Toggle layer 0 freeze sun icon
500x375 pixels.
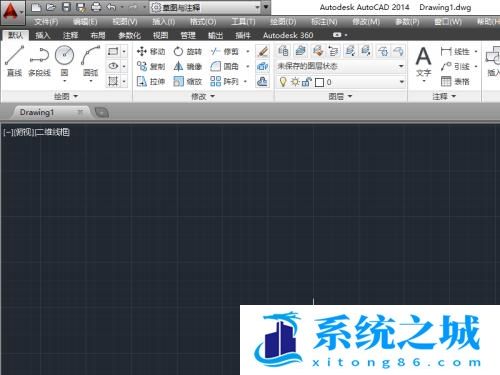[295, 82]
